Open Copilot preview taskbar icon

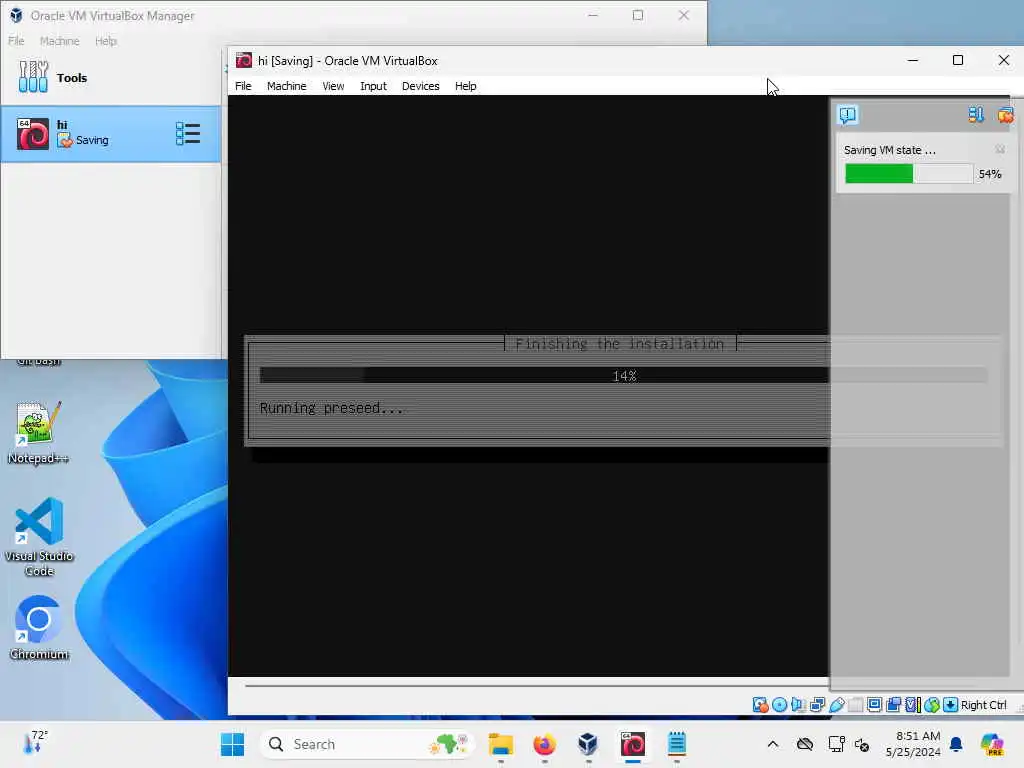coord(992,744)
